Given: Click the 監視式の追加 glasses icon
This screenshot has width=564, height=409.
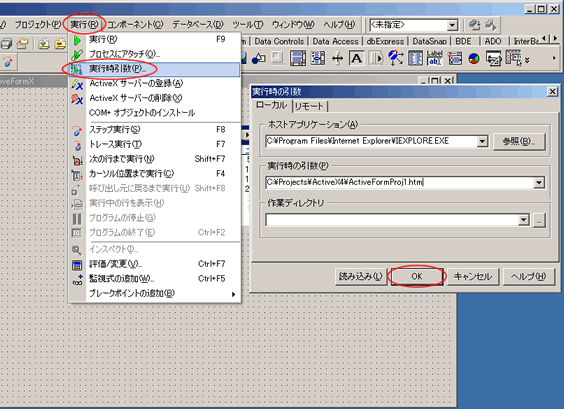Looking at the screenshot, I should point(77,280).
